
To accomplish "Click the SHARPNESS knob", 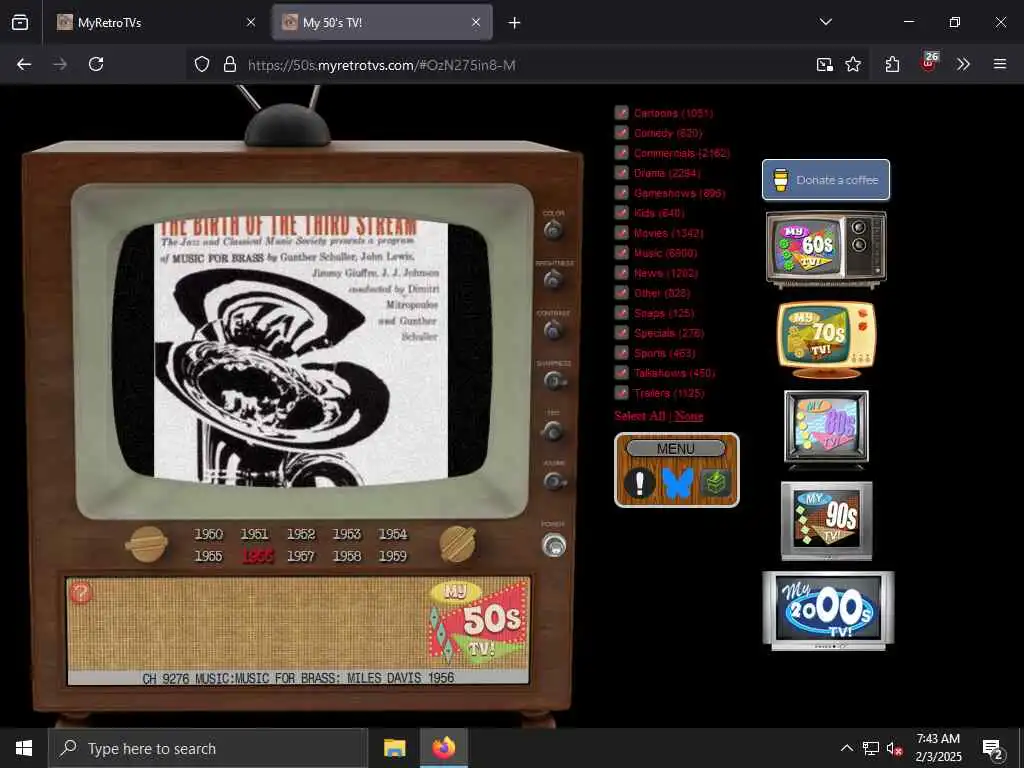I will point(554,381).
